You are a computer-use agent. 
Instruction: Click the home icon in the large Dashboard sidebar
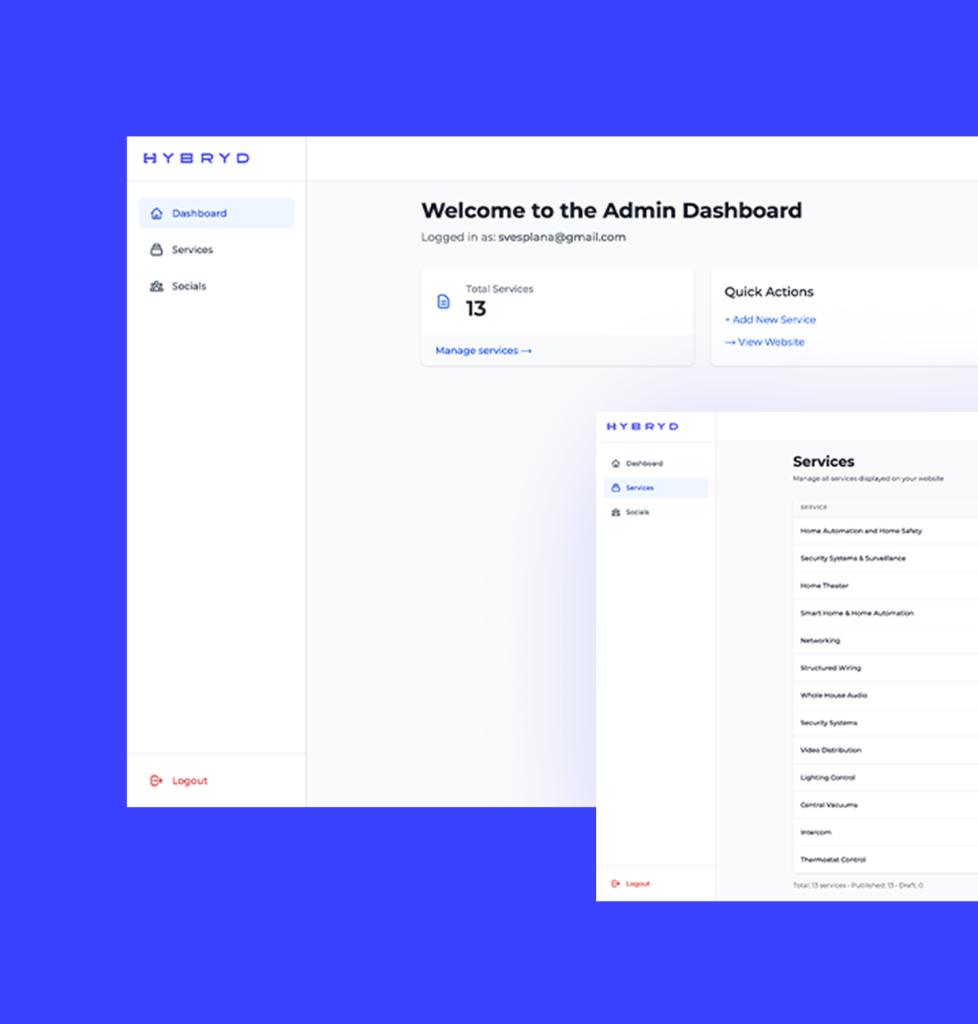[x=156, y=213]
